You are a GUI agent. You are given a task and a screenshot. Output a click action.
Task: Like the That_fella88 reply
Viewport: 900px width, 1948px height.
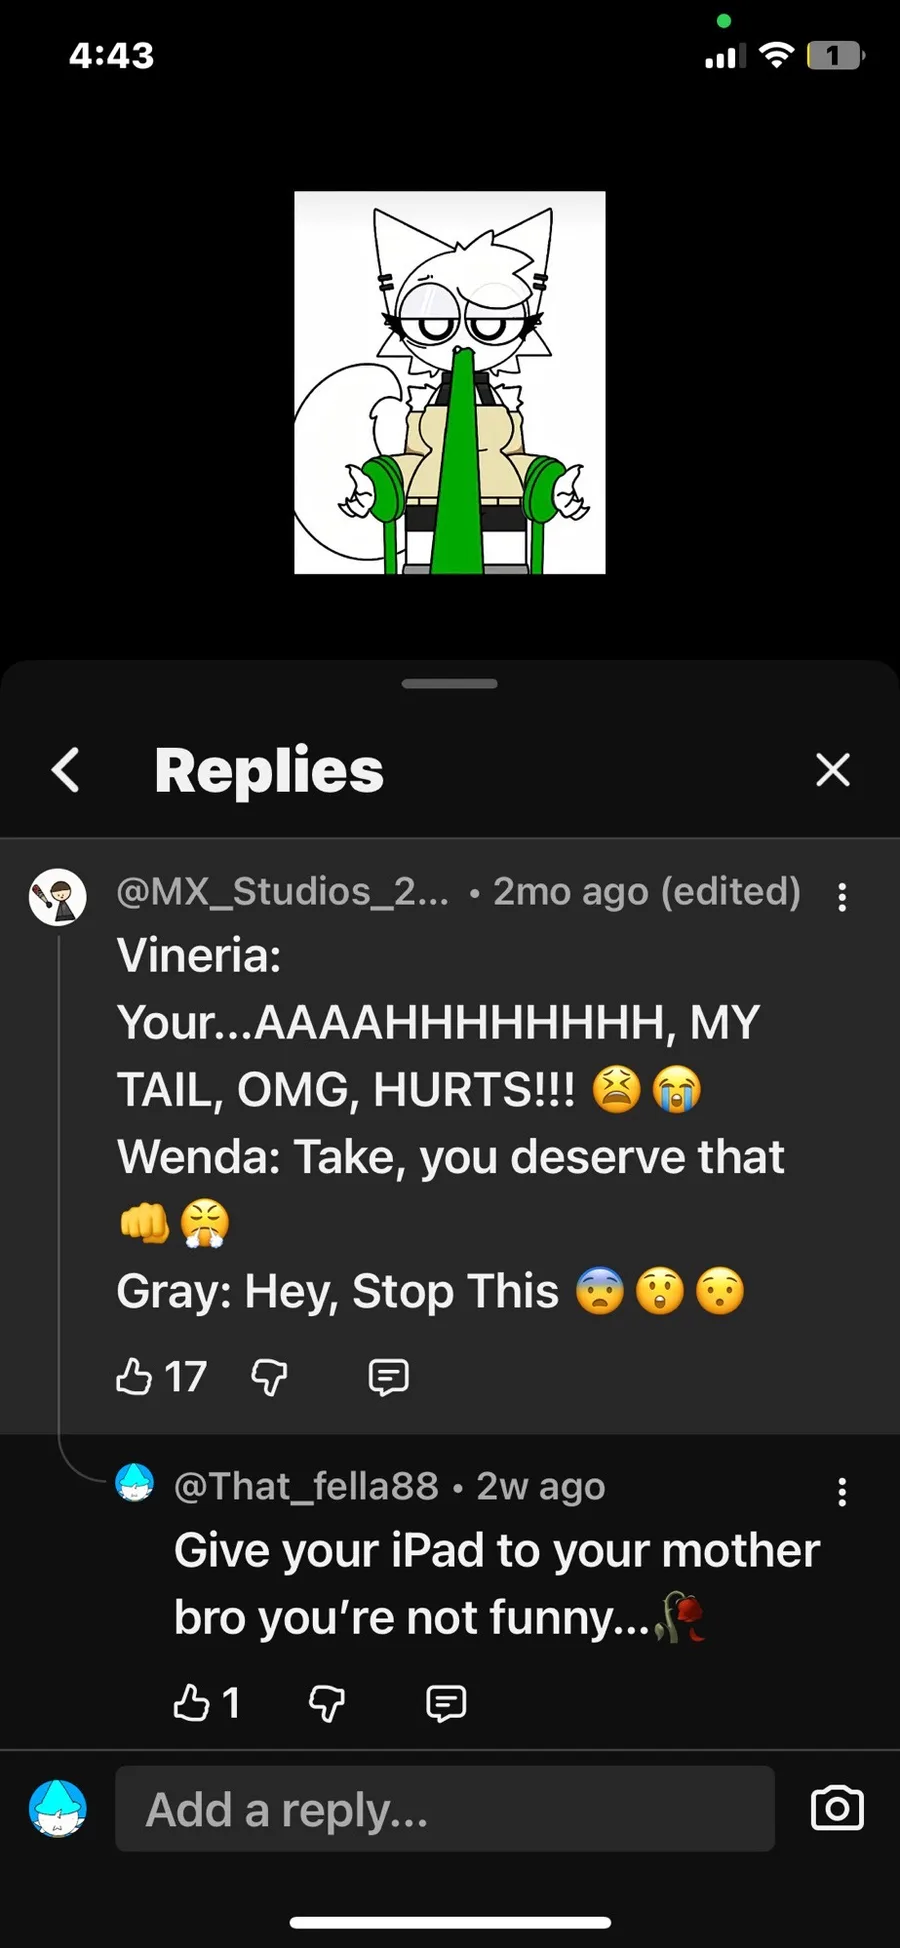coord(192,1702)
